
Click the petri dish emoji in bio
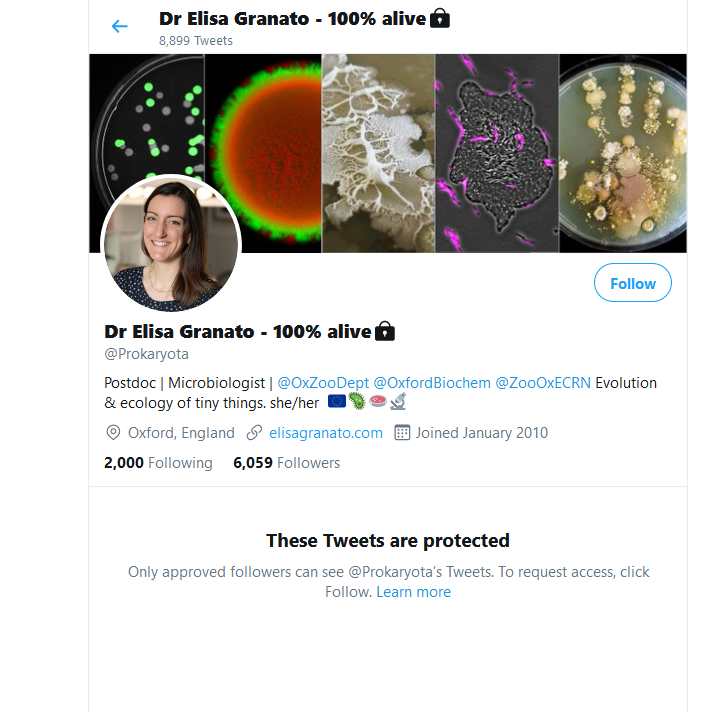[378, 401]
